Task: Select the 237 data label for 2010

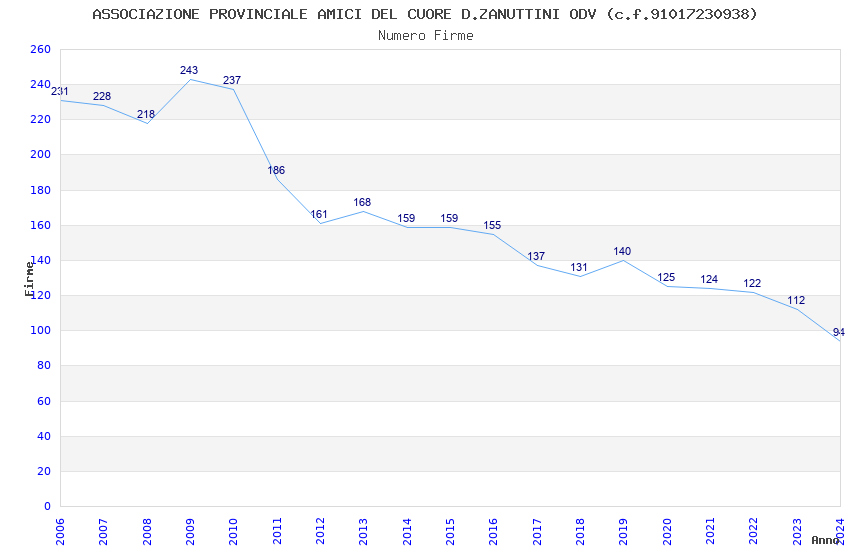Action: coord(232,80)
